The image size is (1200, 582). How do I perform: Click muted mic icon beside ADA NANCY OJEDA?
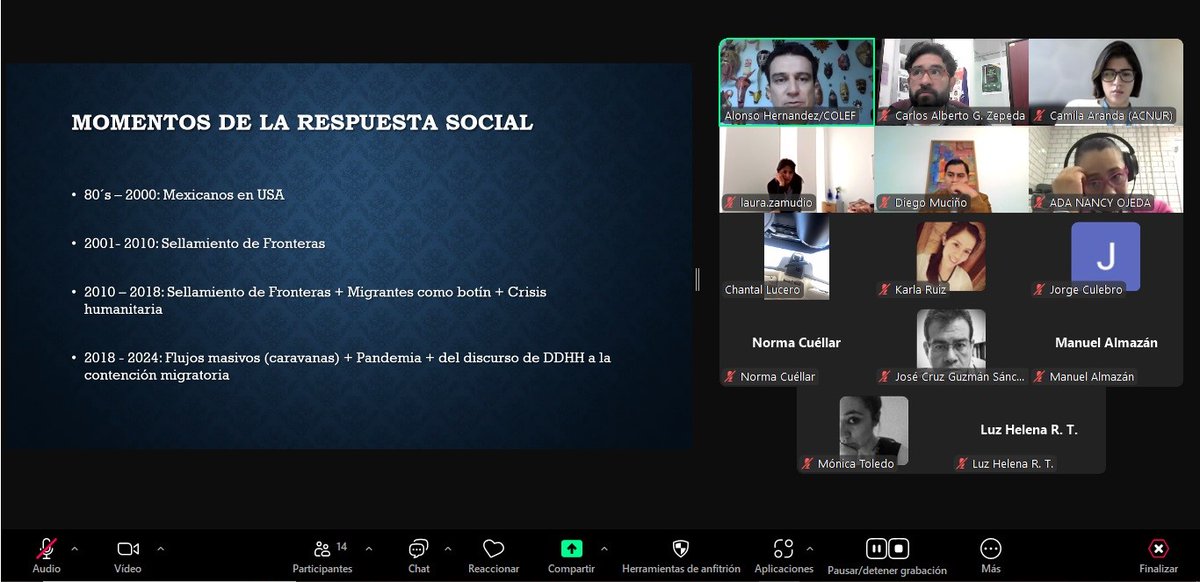point(1039,203)
